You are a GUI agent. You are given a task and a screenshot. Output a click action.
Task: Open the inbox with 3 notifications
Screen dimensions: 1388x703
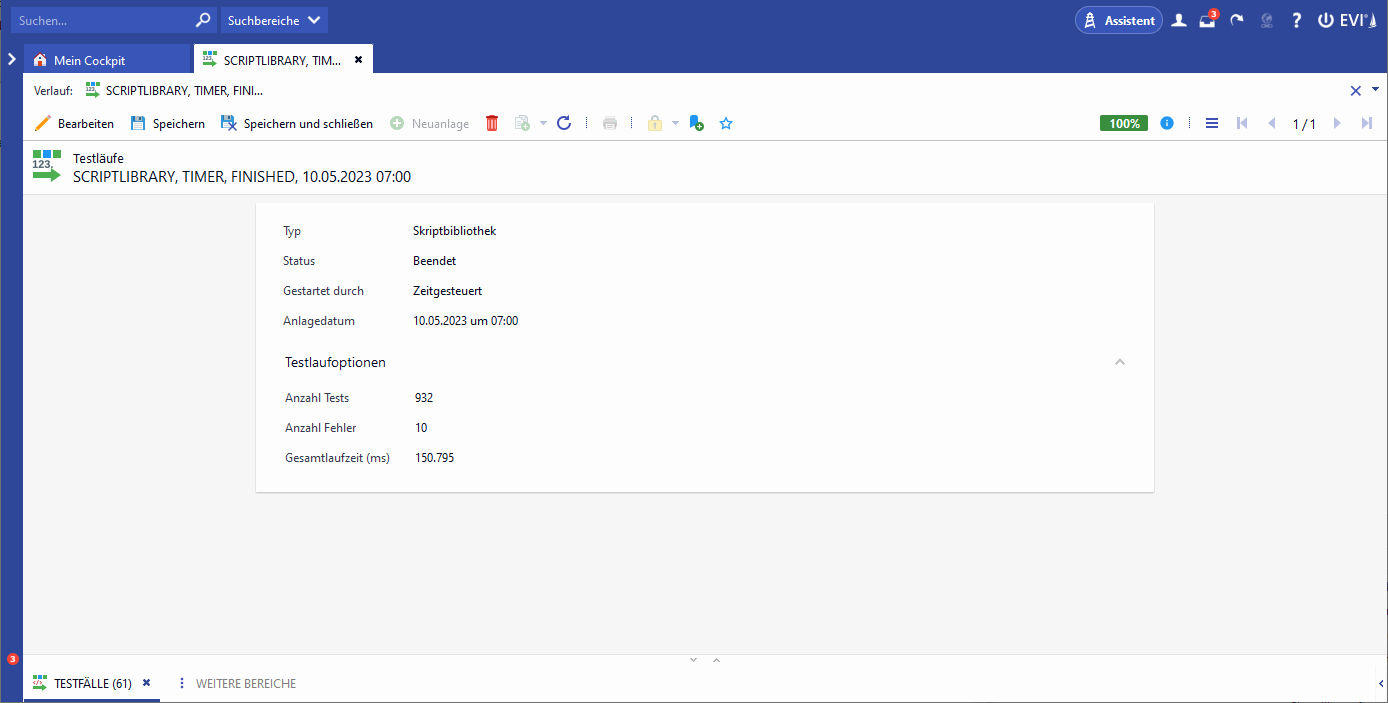(x=1208, y=21)
